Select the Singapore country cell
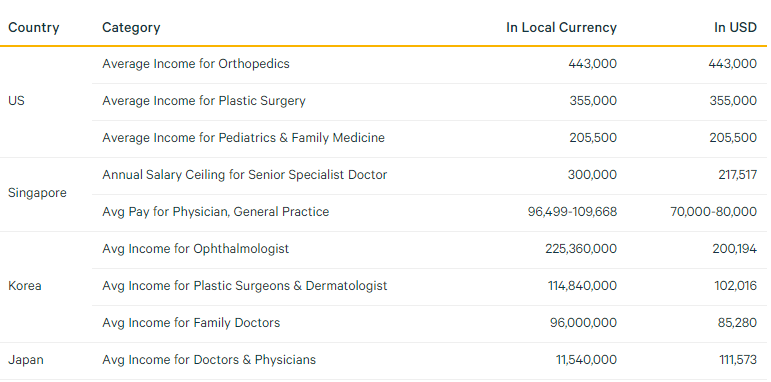 tap(37, 193)
